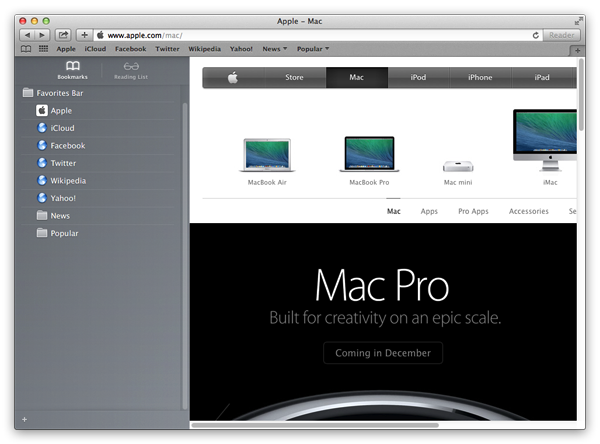The image size is (600, 444).
Task: Open the Wikipedia link in the favorites bar
Action: (x=204, y=49)
